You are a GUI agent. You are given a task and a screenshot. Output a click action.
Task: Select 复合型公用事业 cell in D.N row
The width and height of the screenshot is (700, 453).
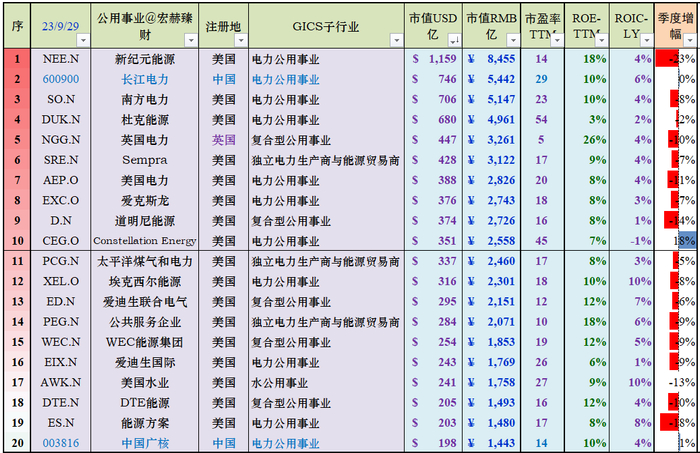tap(326, 220)
